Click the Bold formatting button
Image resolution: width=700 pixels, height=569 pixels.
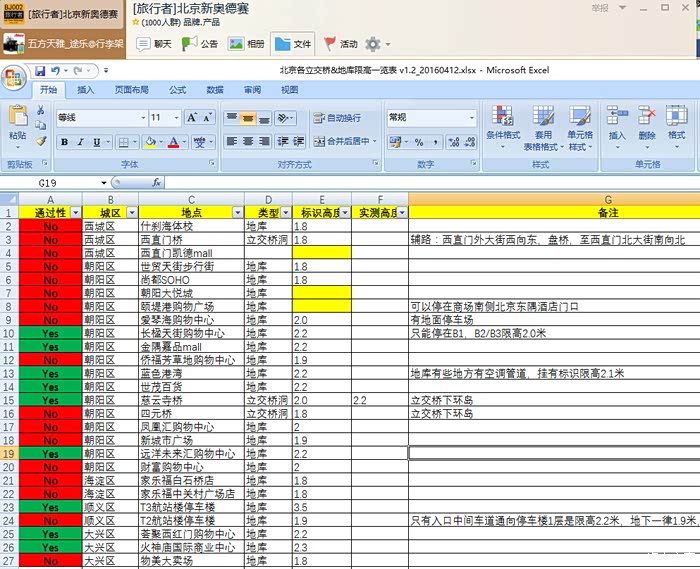tap(65, 142)
